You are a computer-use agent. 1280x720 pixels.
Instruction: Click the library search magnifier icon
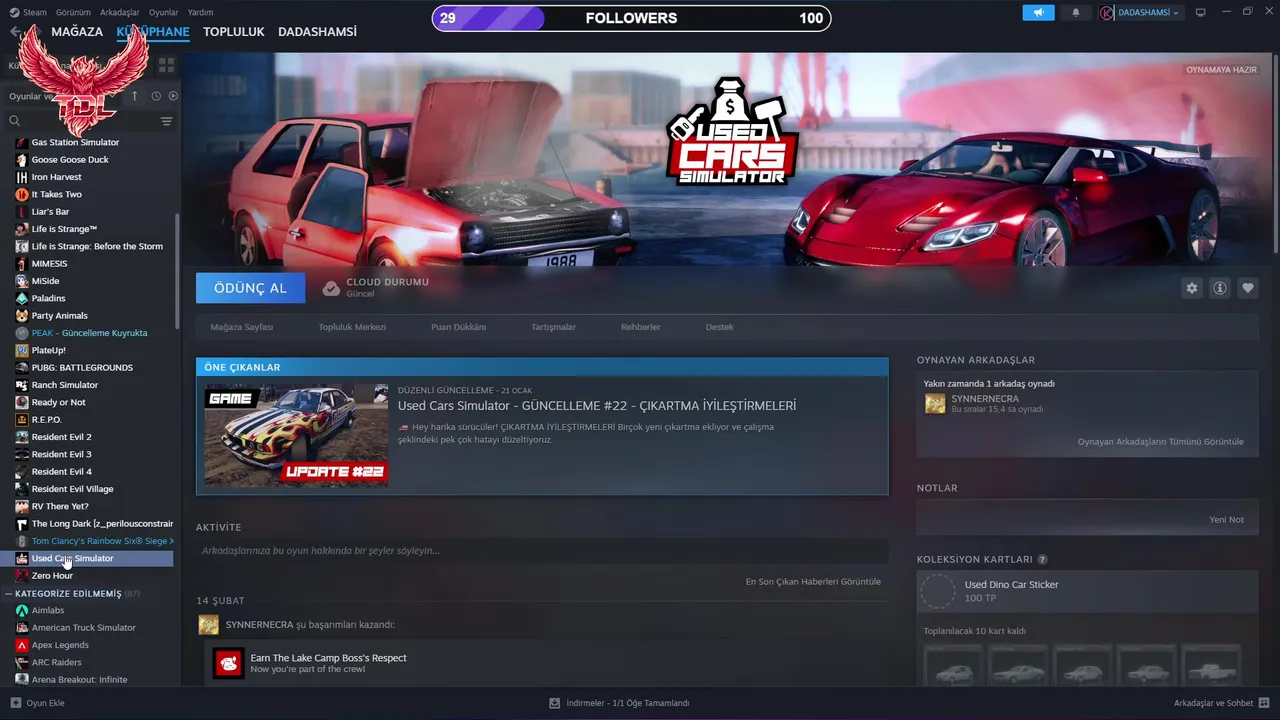(15, 121)
